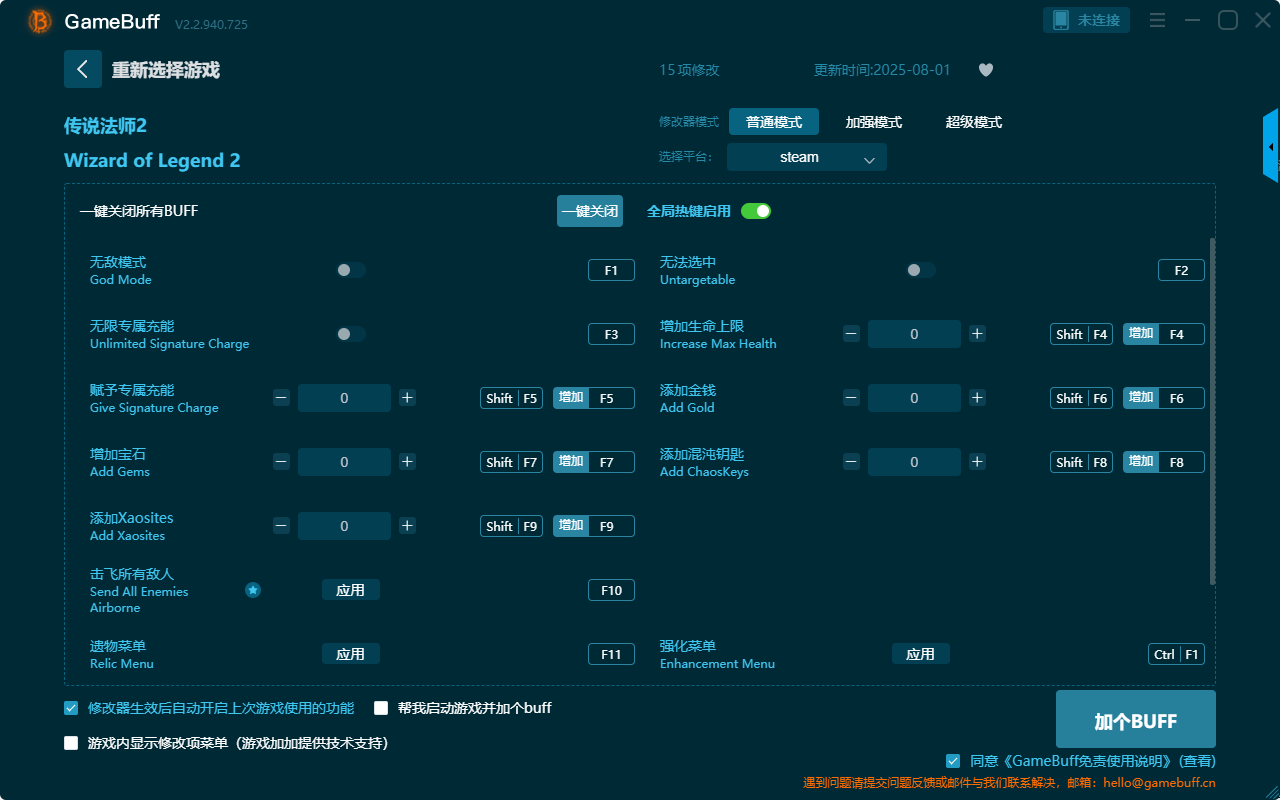Image resolution: width=1280 pixels, height=800 pixels.
Task: Click the 更新时间:2025-08-01 text
Action: pos(882,70)
